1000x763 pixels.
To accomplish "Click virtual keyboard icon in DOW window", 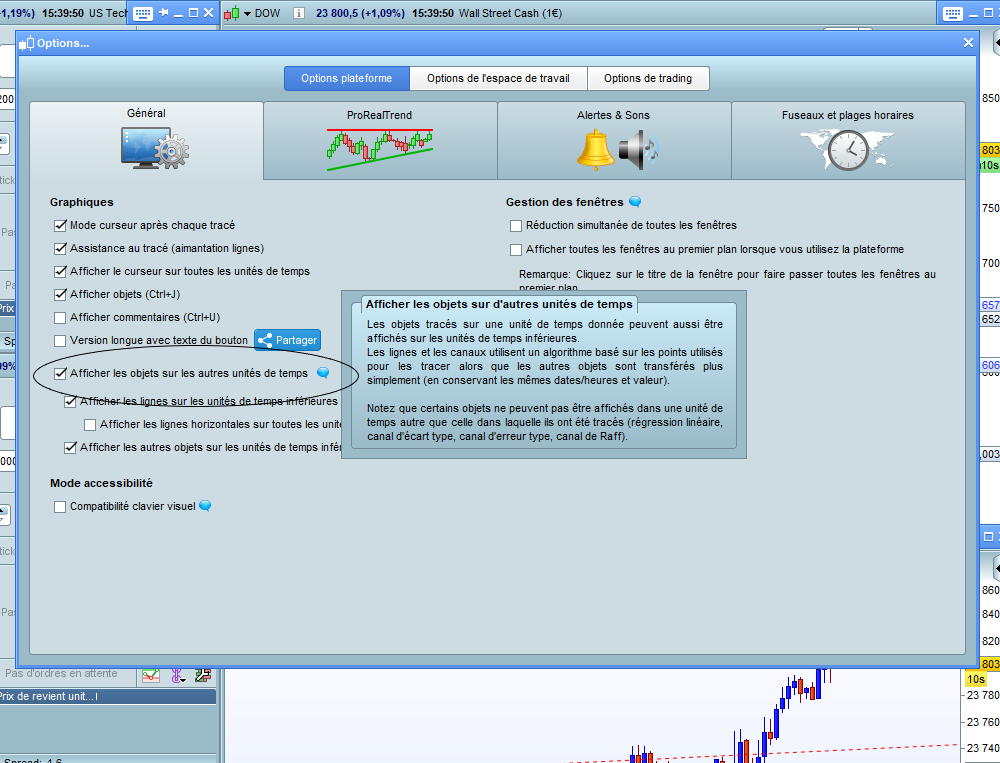I will click(953, 13).
